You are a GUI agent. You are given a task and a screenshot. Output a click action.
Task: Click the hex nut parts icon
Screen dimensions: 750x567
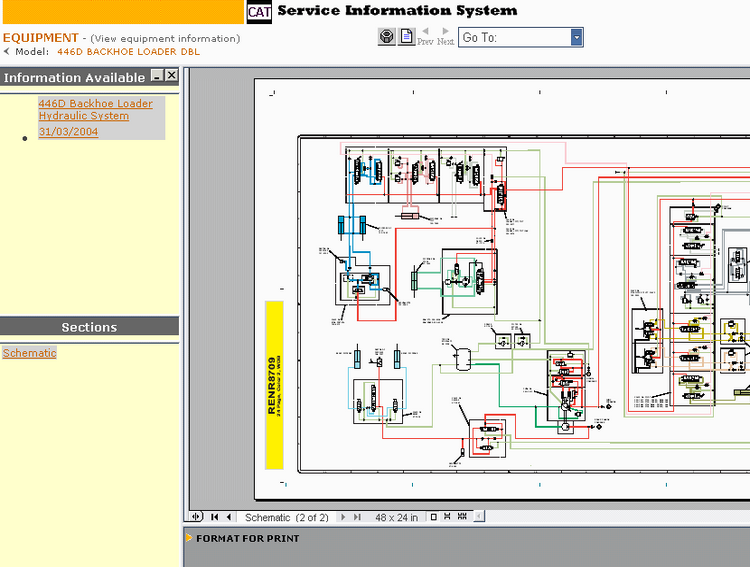[386, 37]
